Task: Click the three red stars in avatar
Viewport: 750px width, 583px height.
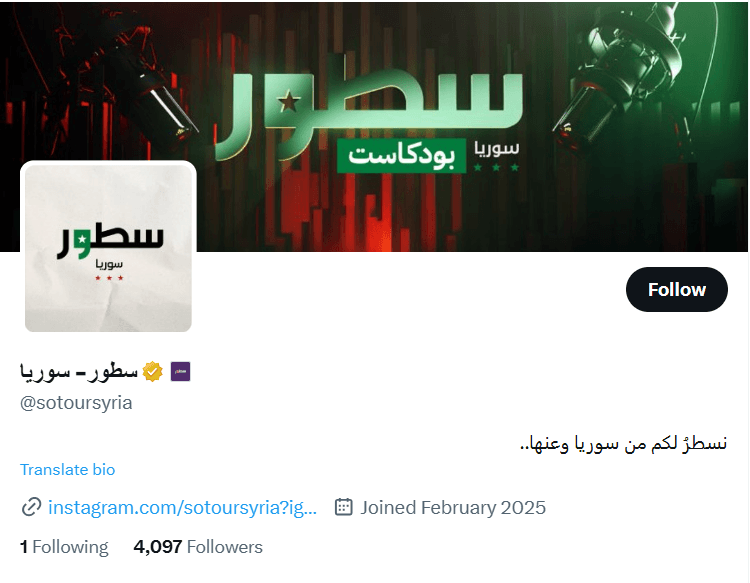Action: click(x=109, y=278)
